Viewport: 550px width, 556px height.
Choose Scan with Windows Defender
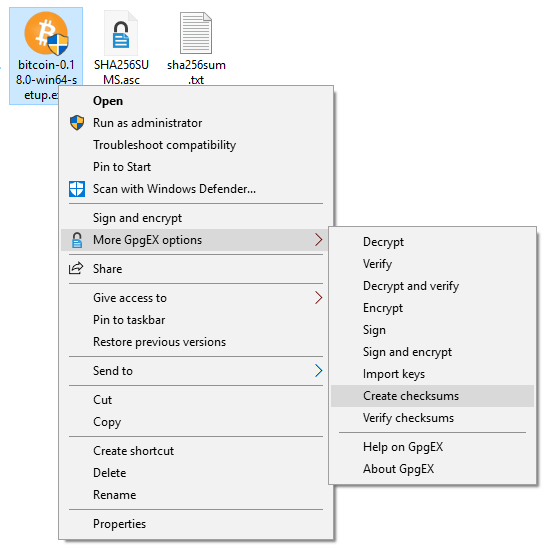[x=196, y=189]
